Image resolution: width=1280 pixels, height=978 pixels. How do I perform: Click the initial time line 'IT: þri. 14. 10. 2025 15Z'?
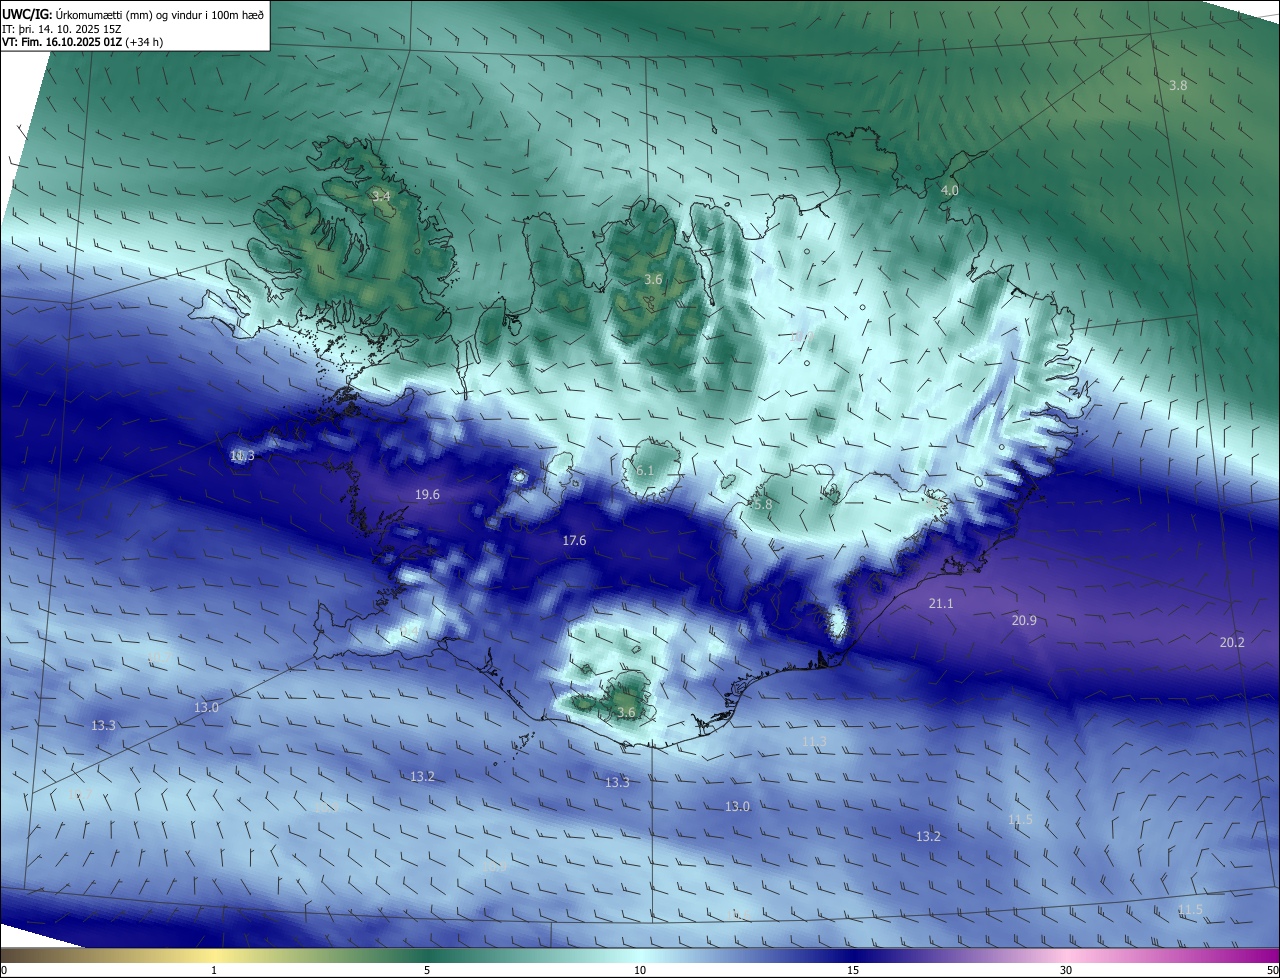(x=61, y=29)
